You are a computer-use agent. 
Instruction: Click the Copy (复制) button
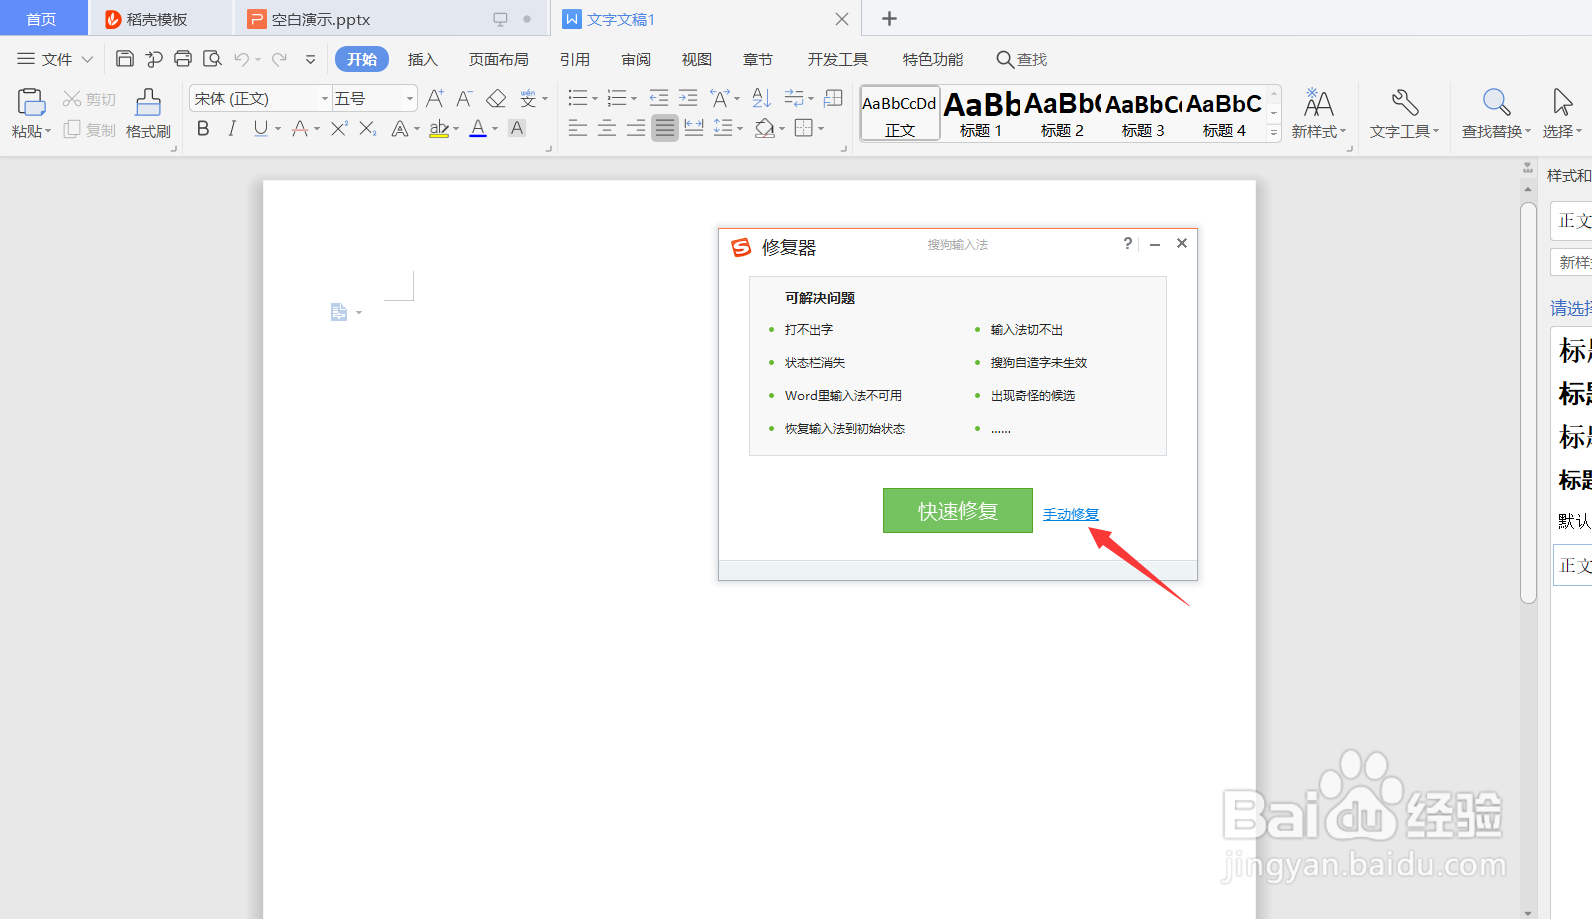[x=89, y=130]
